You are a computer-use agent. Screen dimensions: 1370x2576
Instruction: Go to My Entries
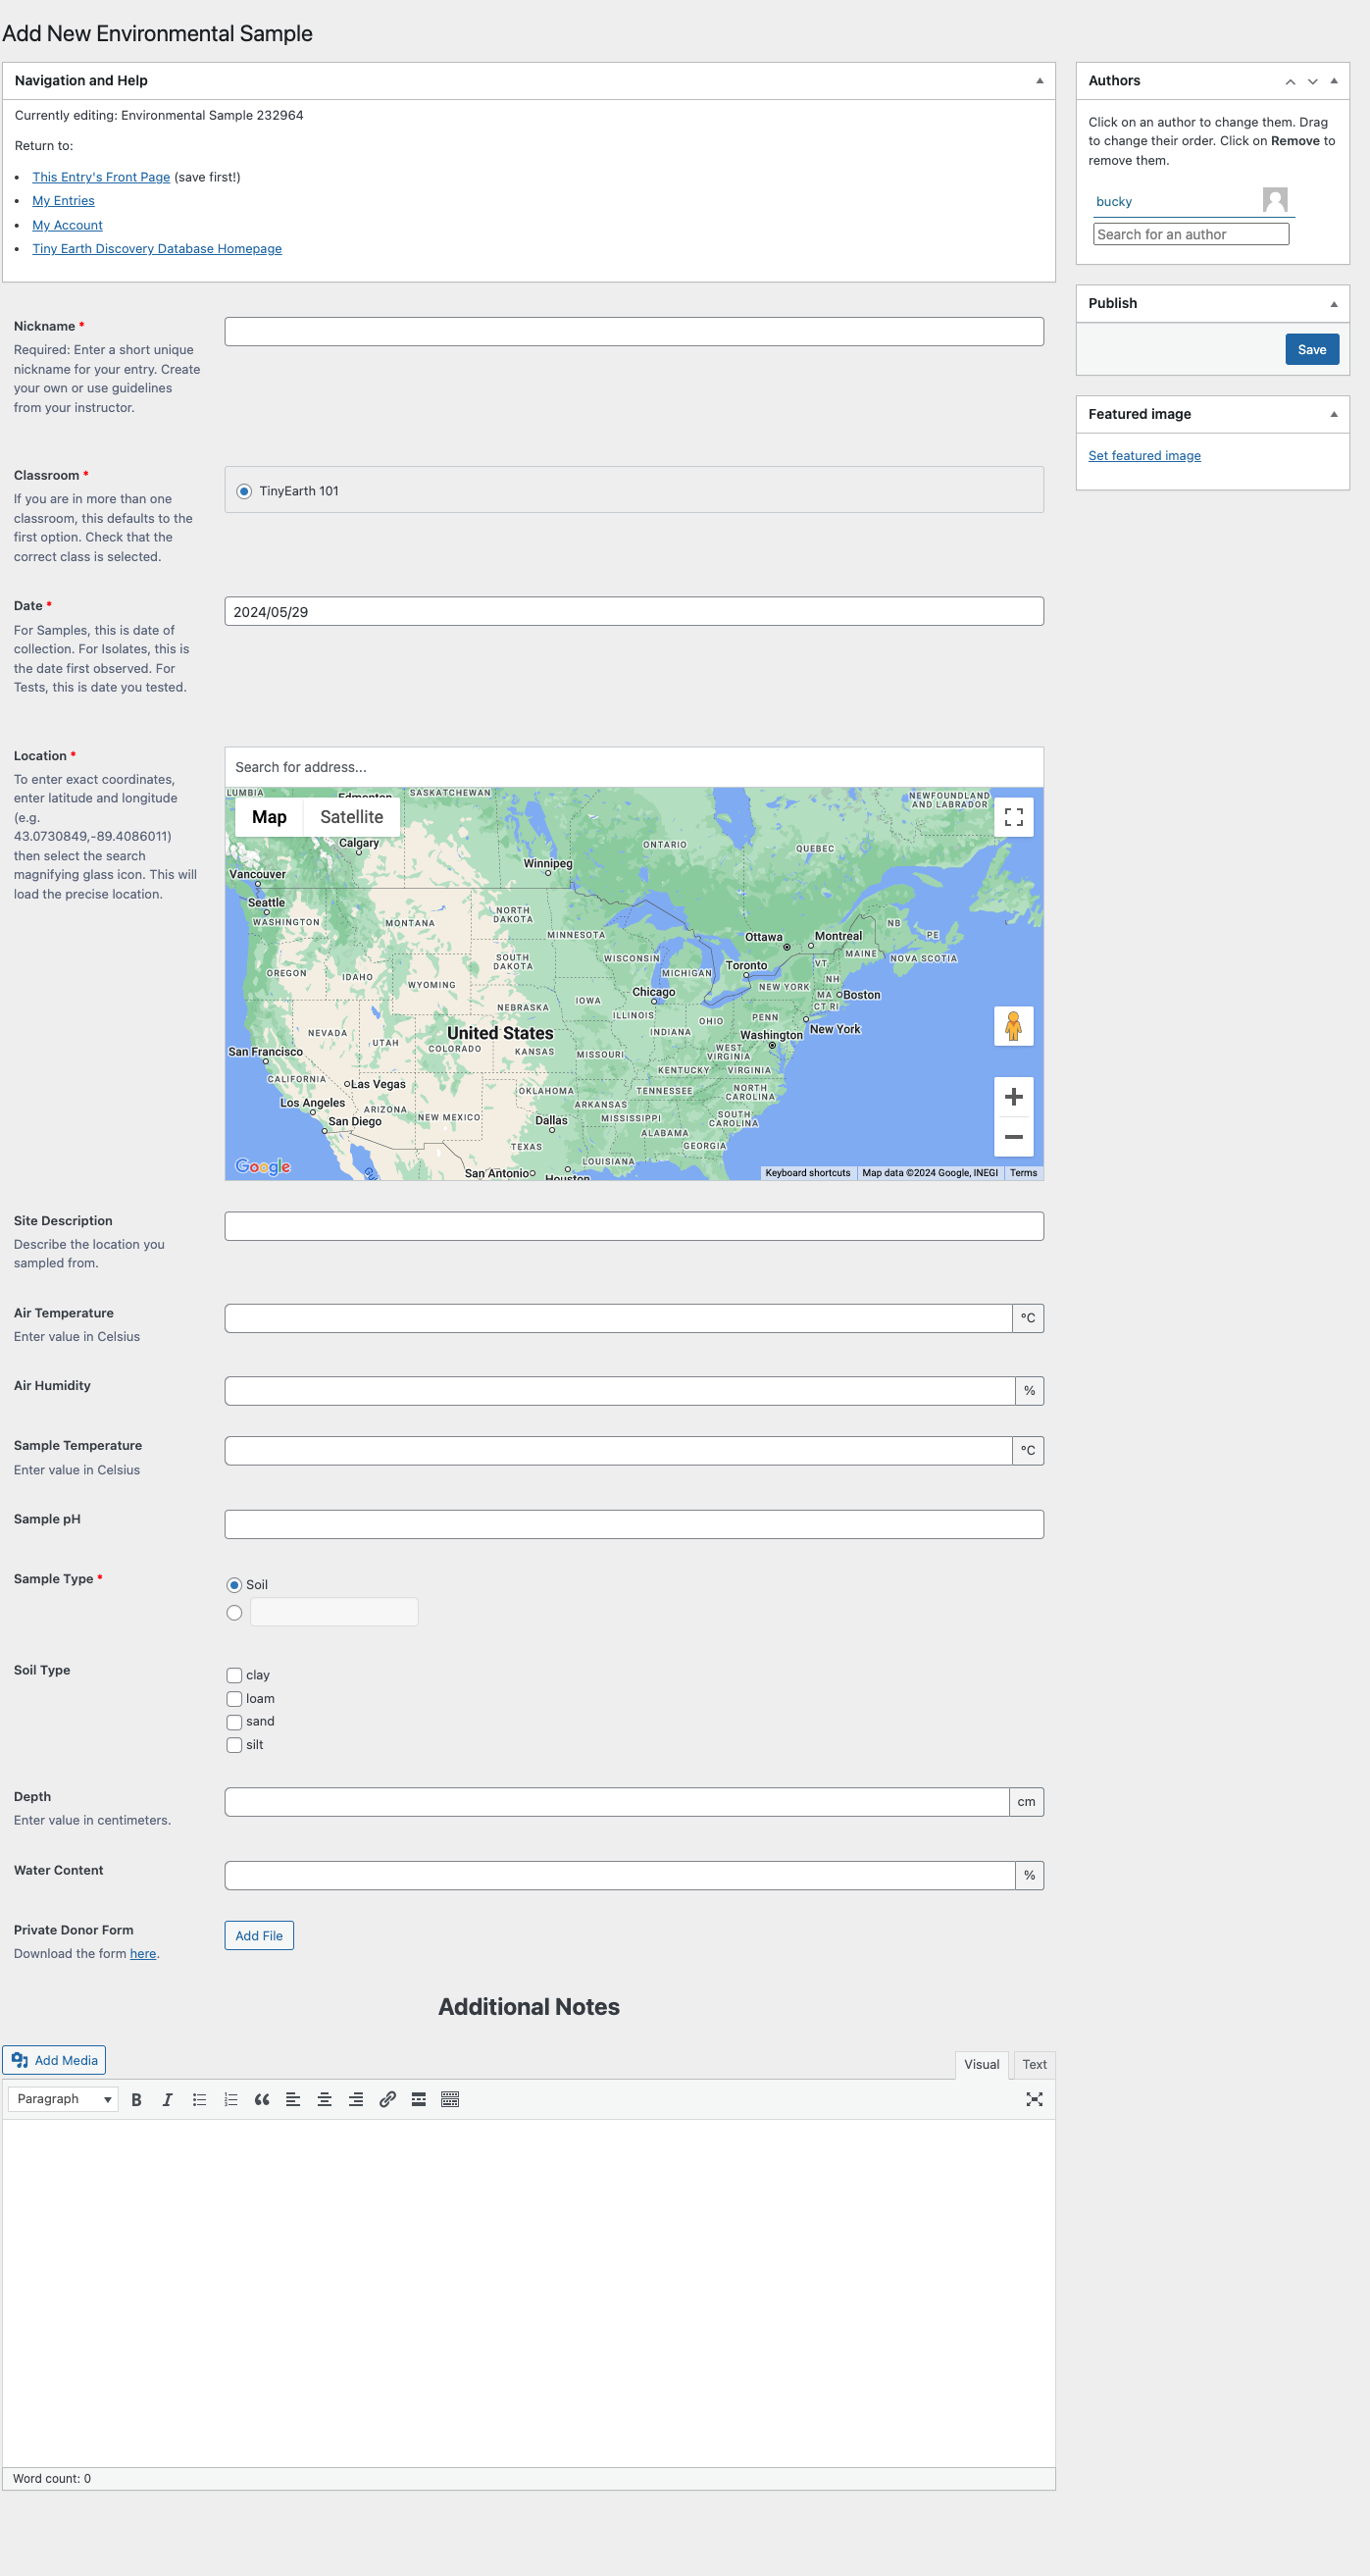click(63, 201)
